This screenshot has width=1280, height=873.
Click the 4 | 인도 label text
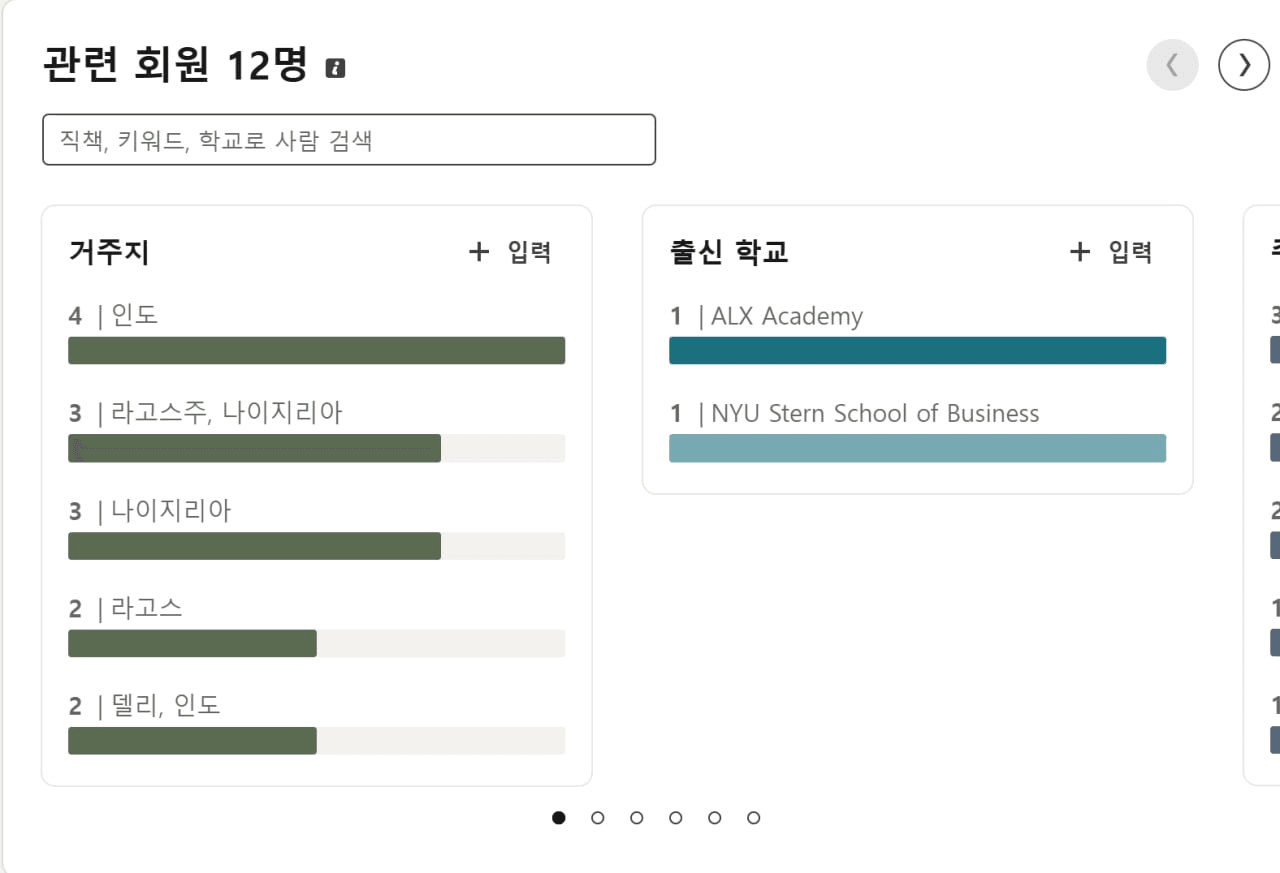(113, 316)
